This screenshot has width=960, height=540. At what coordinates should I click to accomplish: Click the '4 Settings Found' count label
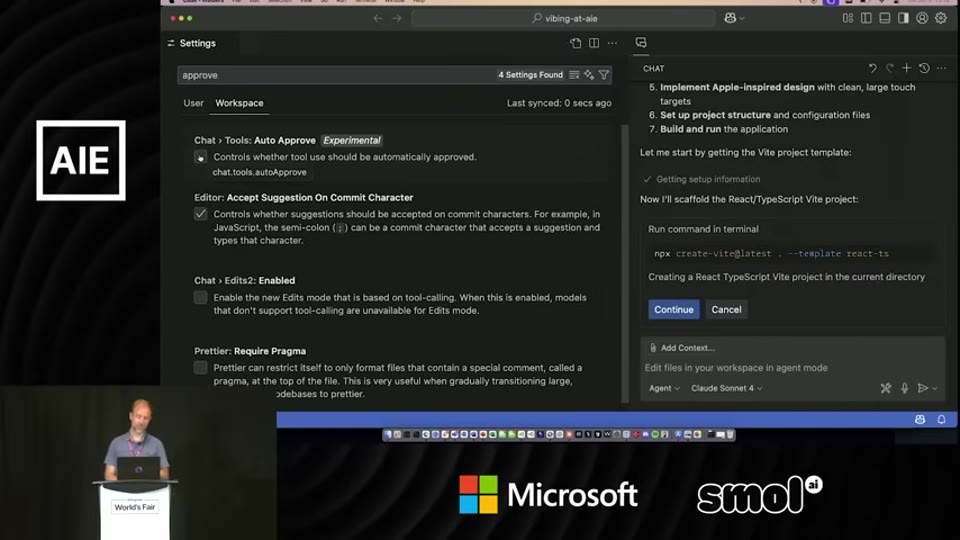click(x=530, y=75)
